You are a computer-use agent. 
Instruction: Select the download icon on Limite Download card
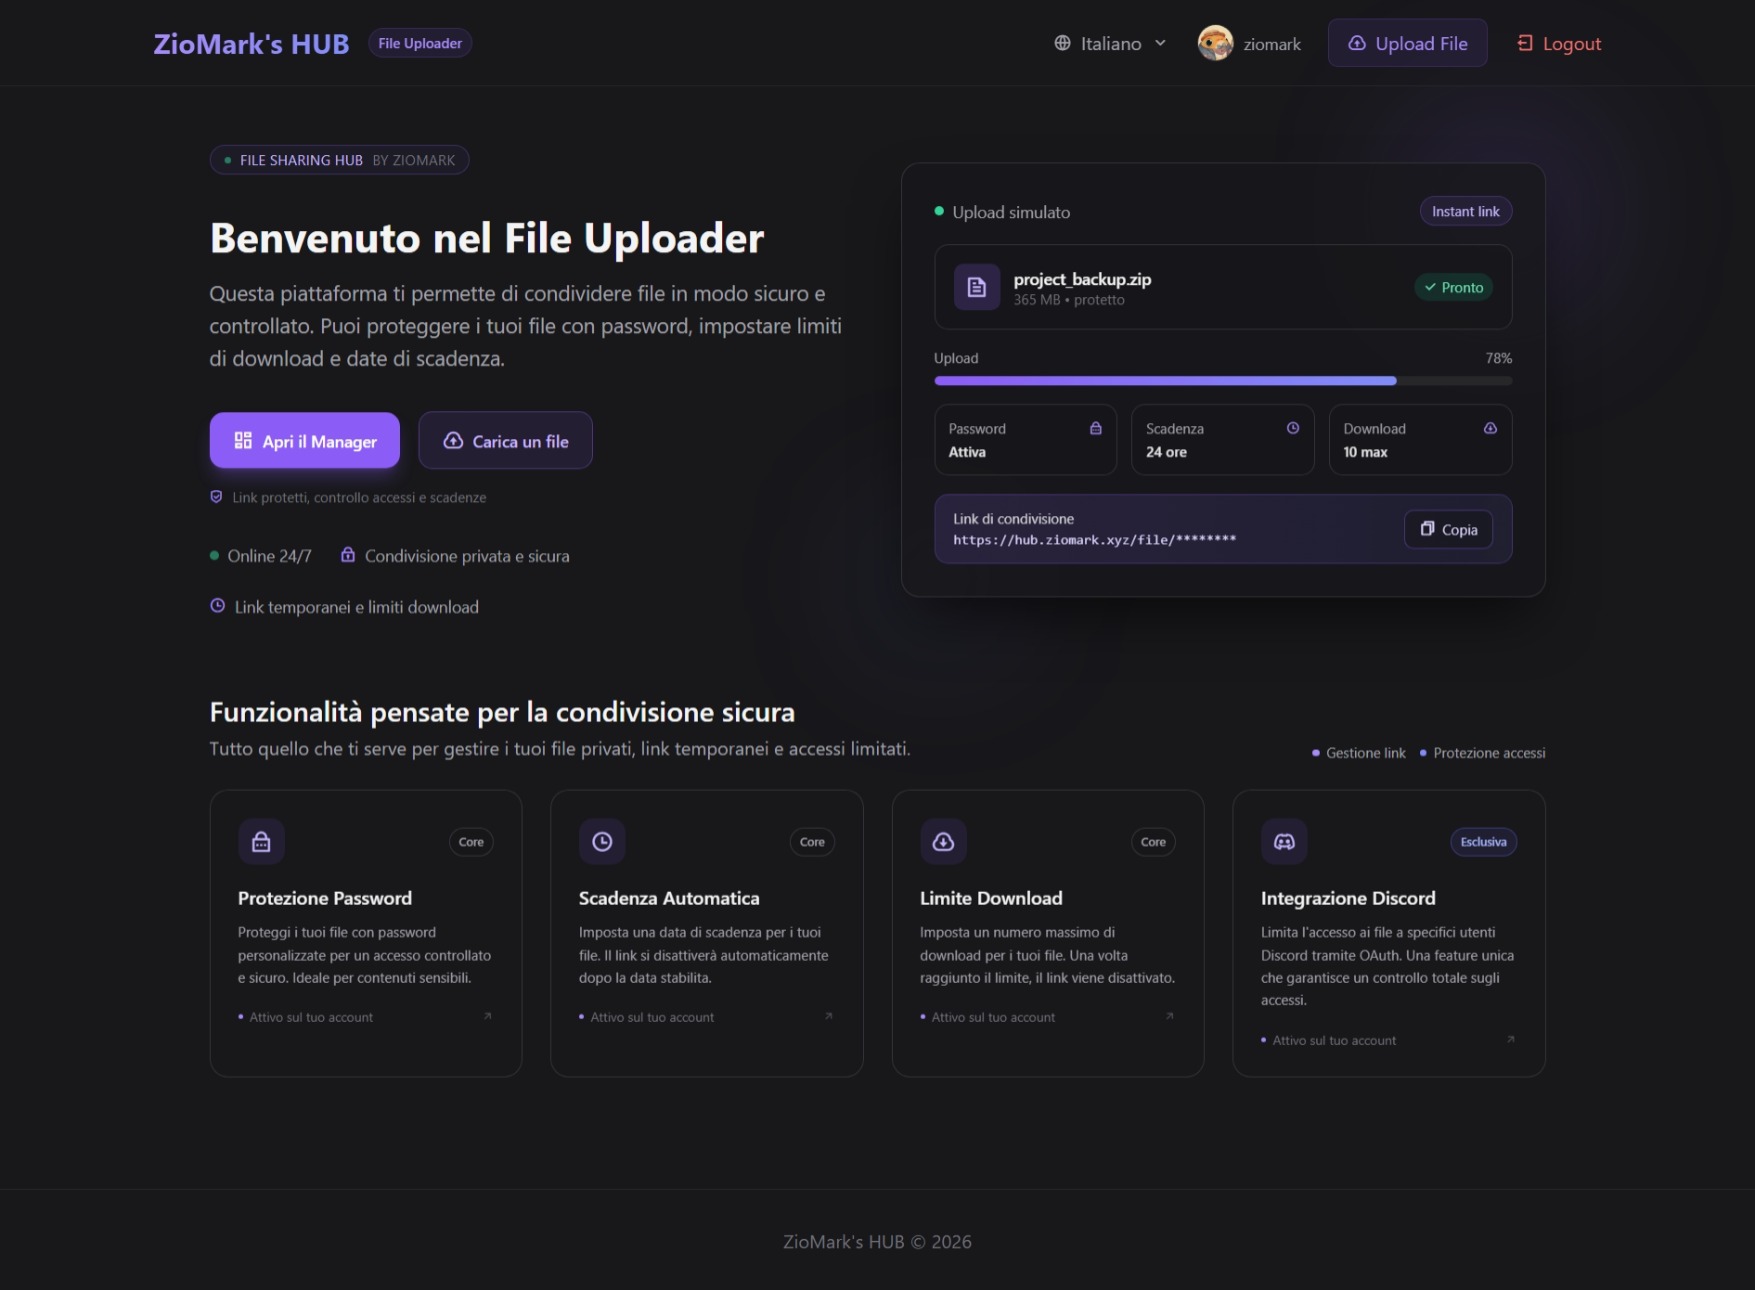pos(943,841)
